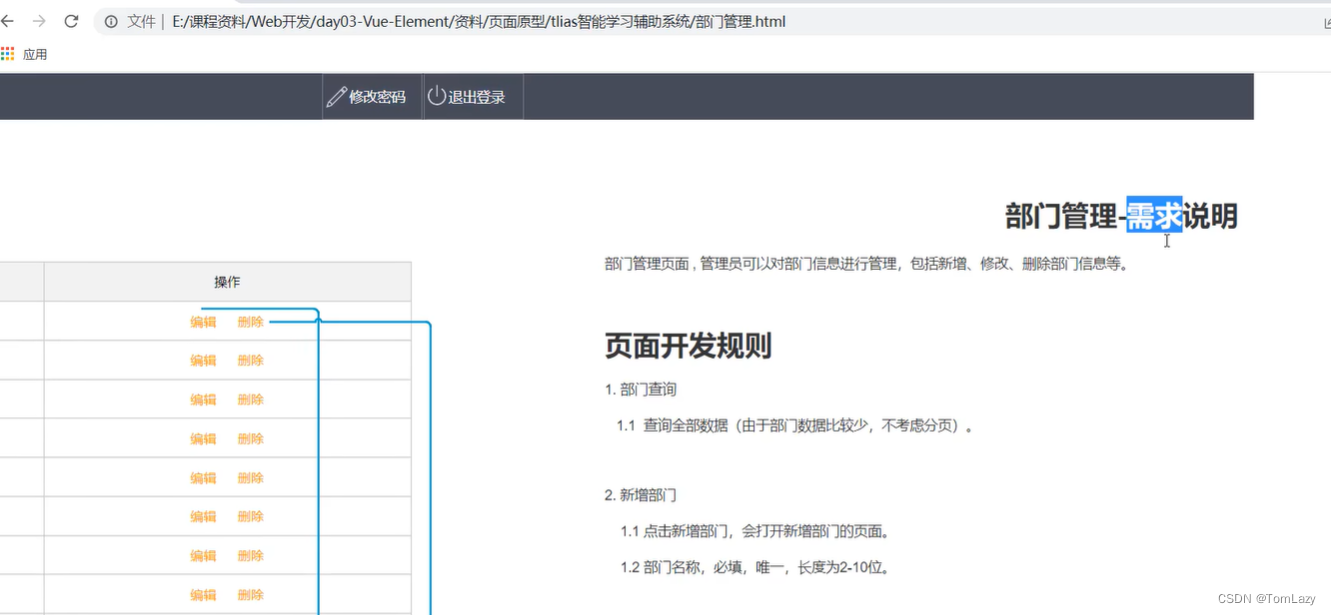Click the 部门管理-需求说明 title

[x=1120, y=216]
